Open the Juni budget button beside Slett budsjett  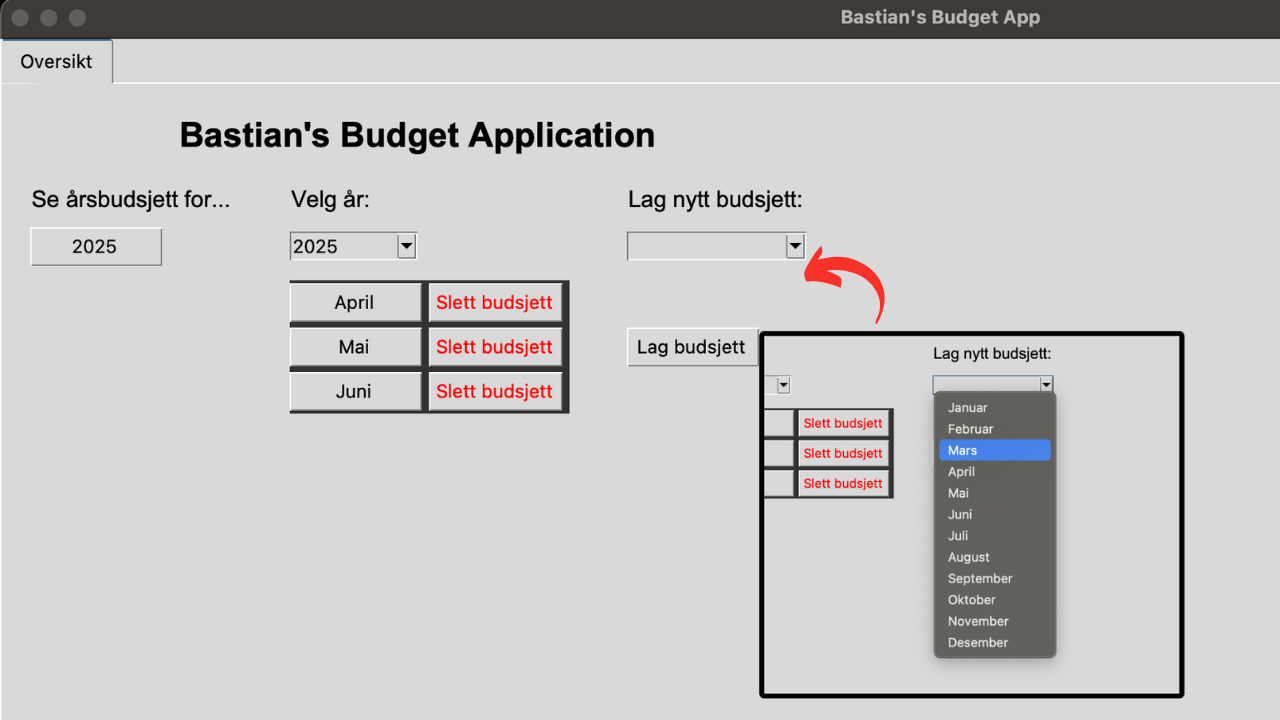[x=355, y=391]
